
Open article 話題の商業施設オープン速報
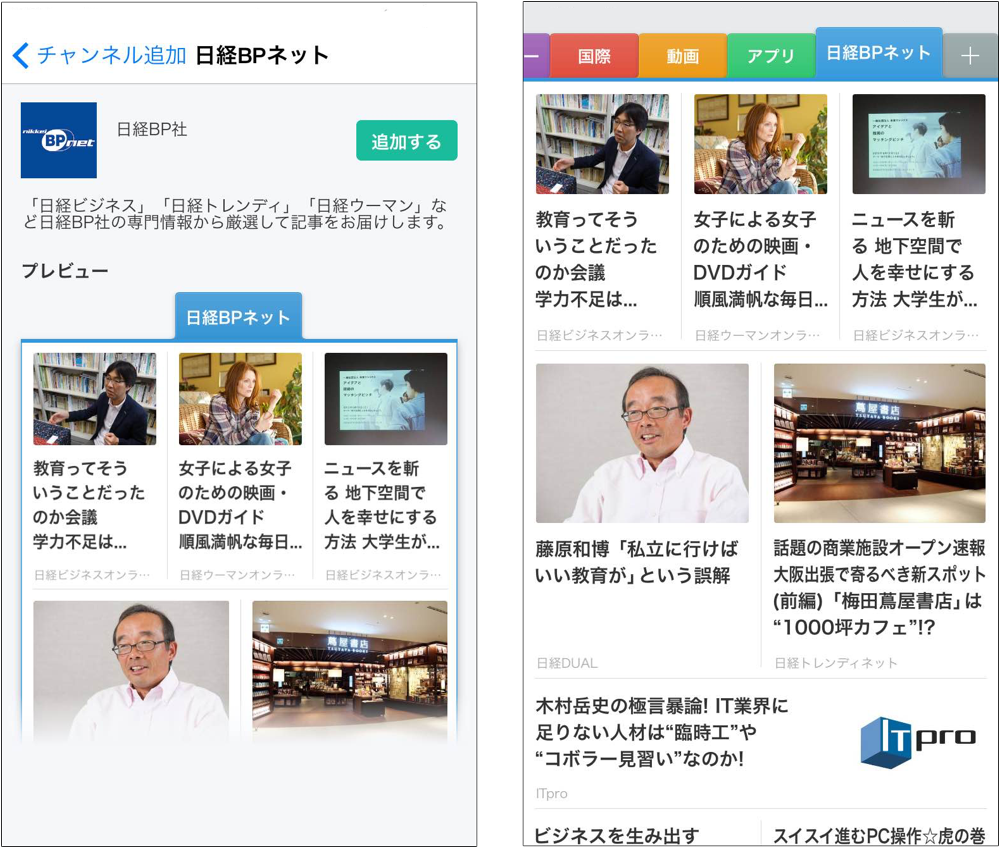click(x=879, y=587)
